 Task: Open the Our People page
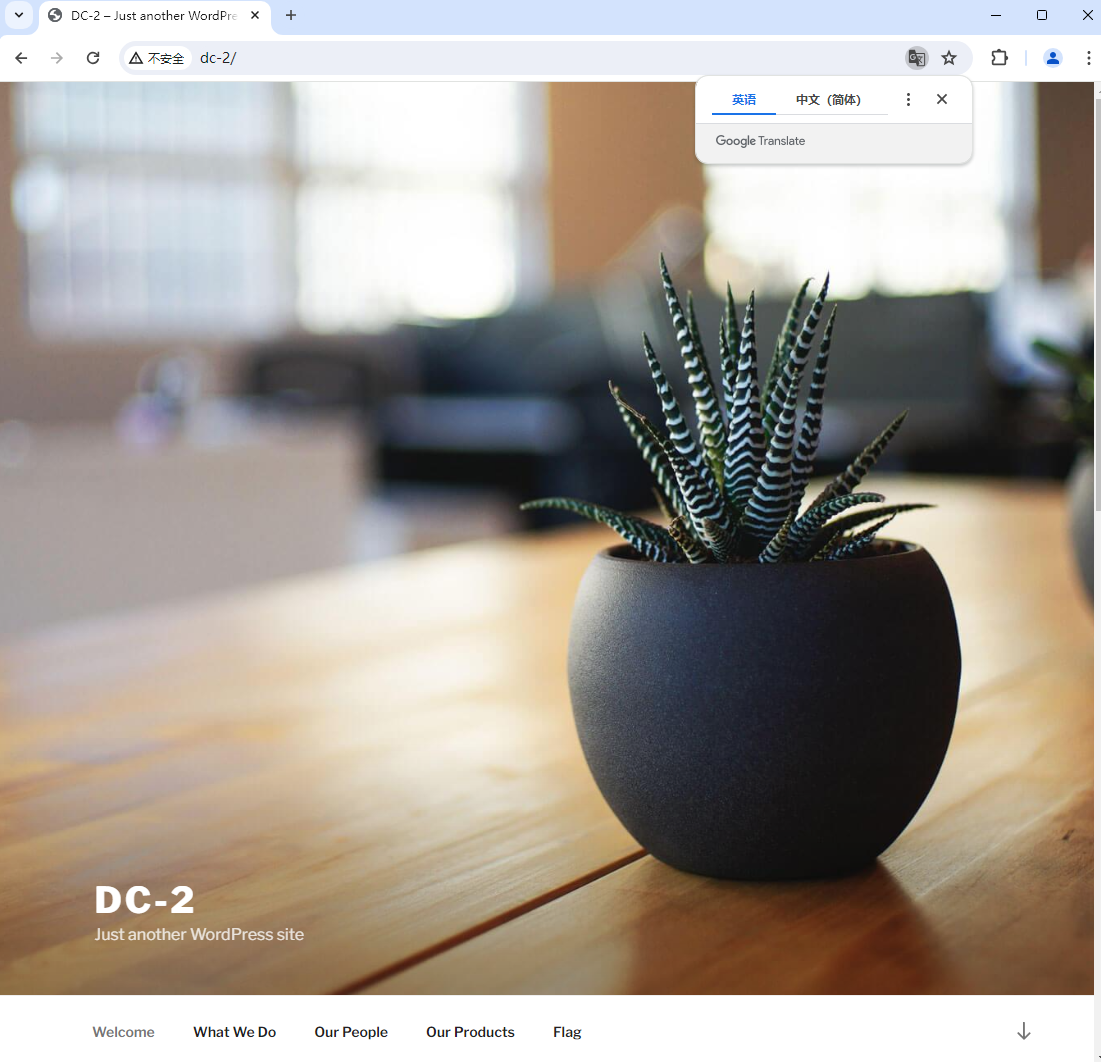(351, 1032)
